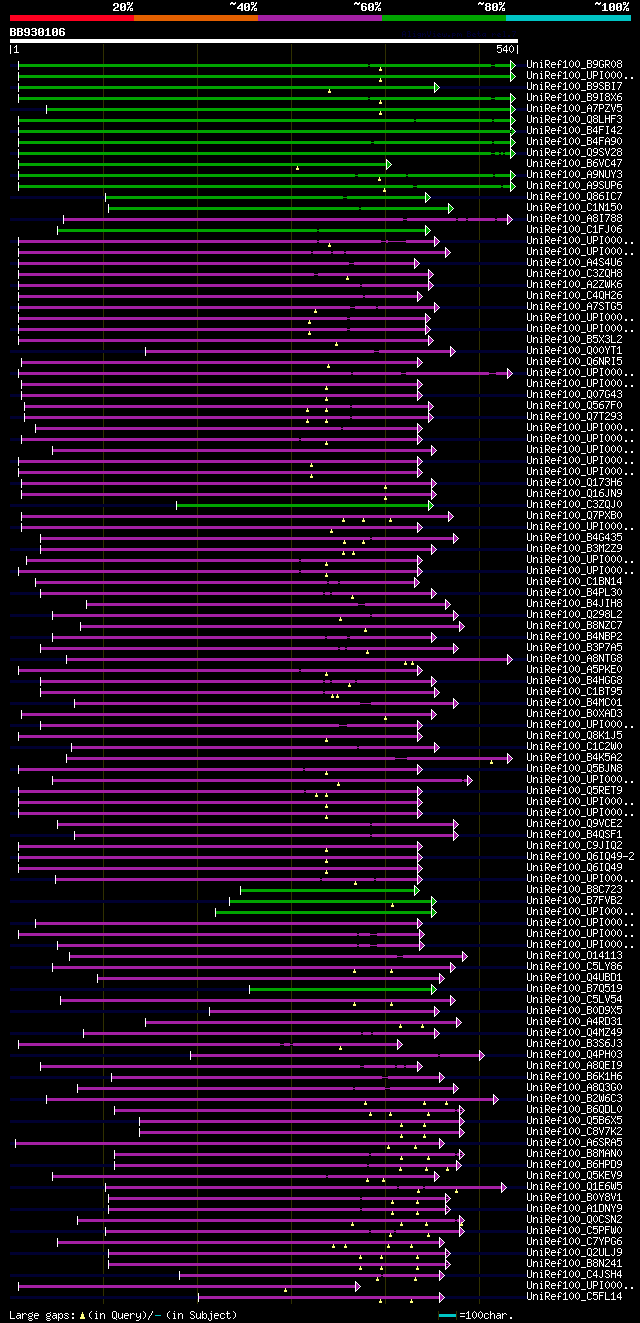Select the UniRef100_Q4PH03 label
Screen dimensions: 640x1323
574,1054
